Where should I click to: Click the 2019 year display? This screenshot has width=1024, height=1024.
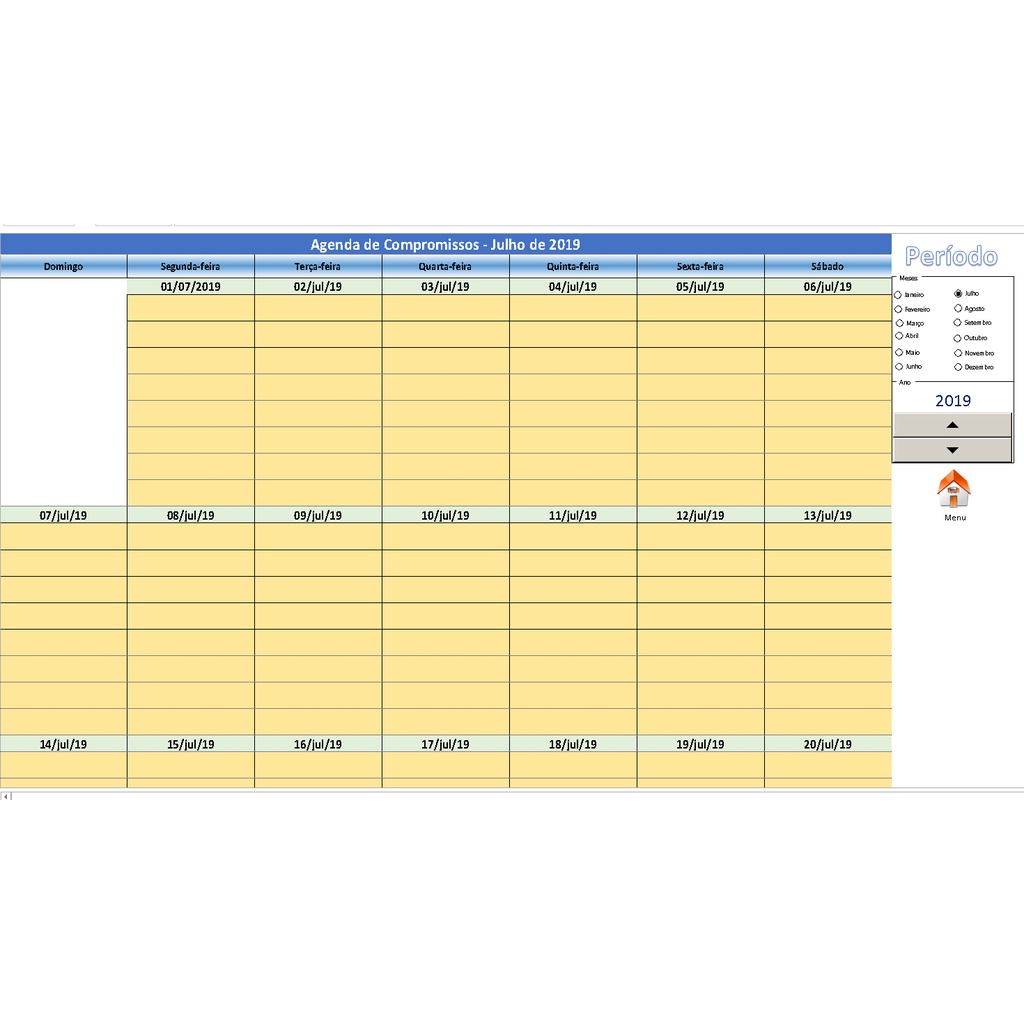[x=952, y=400]
